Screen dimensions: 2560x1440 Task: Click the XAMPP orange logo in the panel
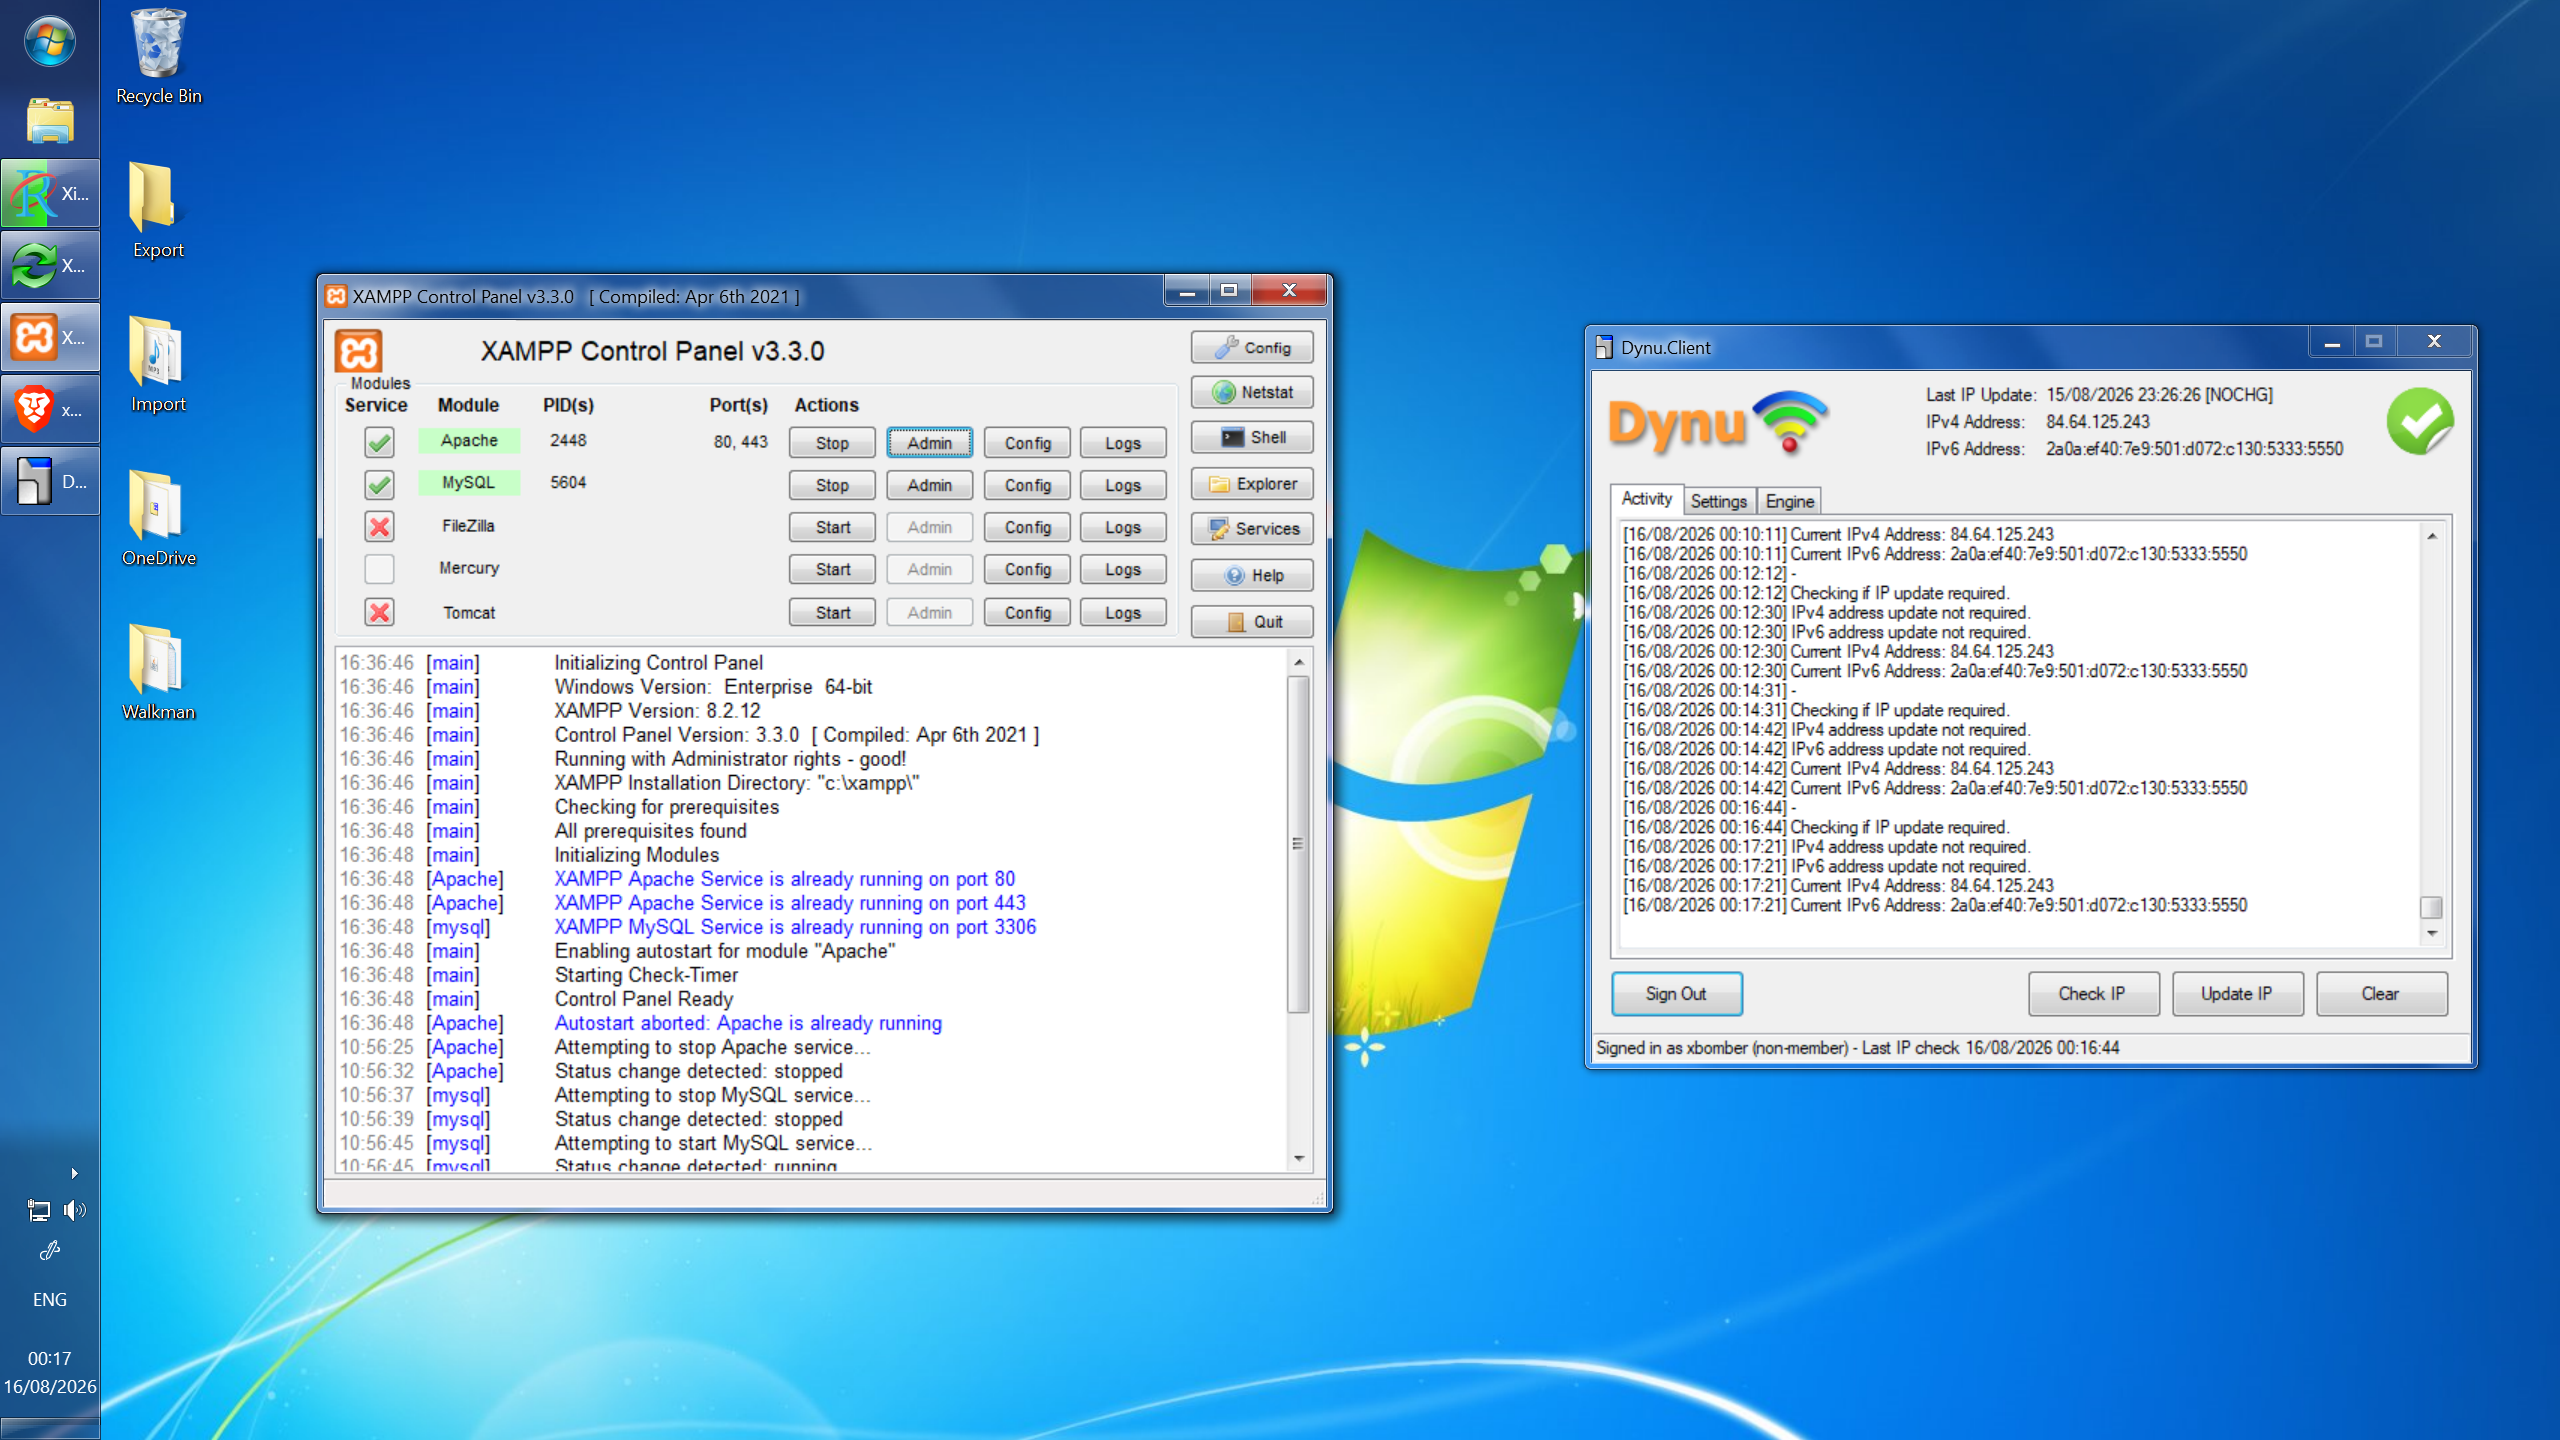[358, 352]
